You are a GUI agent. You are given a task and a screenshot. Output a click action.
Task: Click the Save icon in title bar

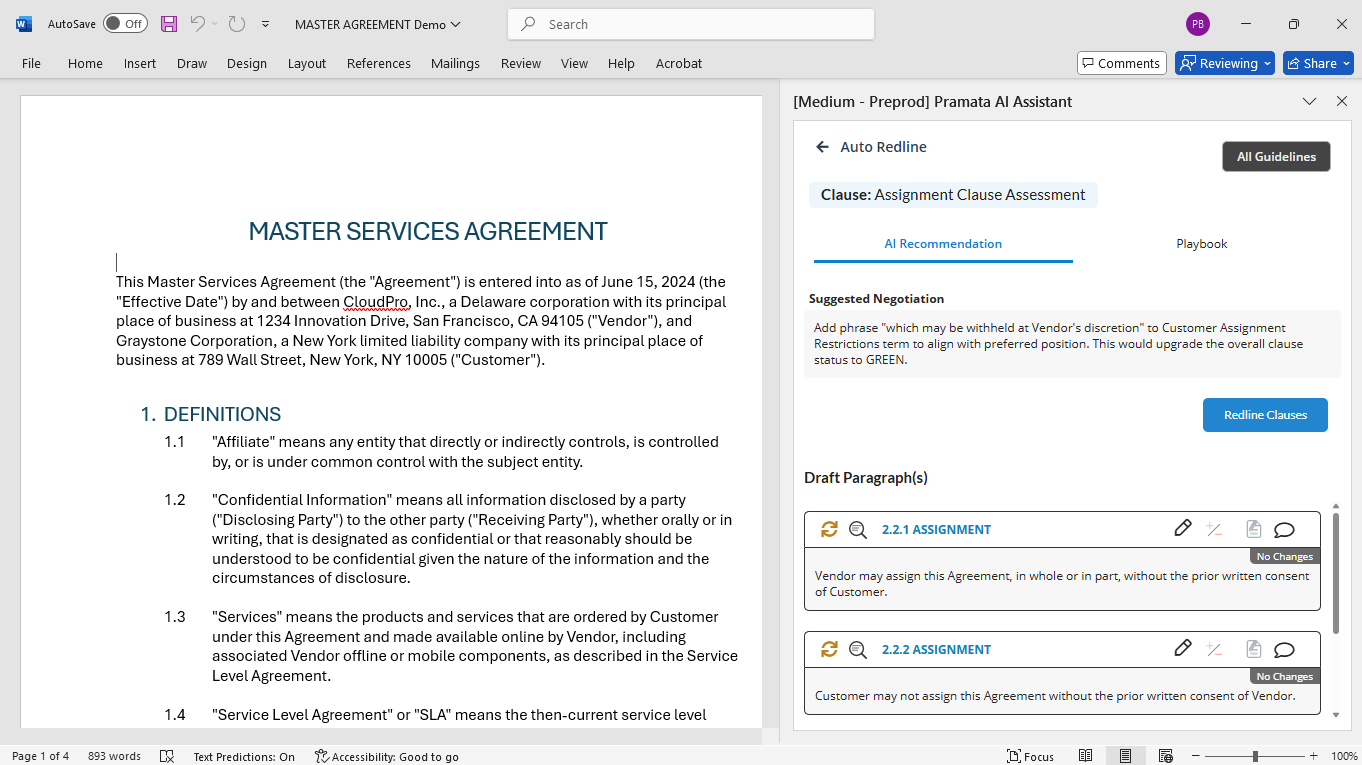(x=169, y=24)
